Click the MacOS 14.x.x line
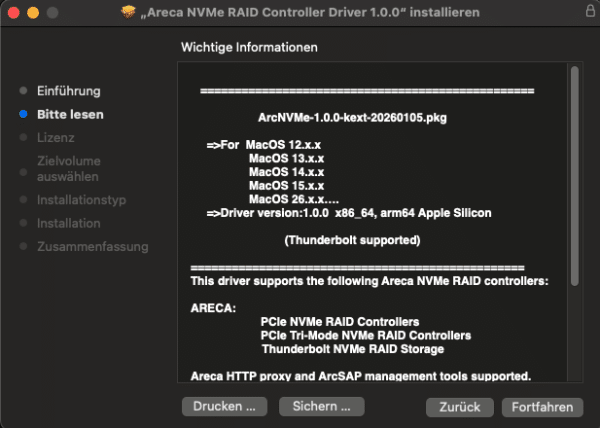This screenshot has height=428, width=600. (x=286, y=172)
